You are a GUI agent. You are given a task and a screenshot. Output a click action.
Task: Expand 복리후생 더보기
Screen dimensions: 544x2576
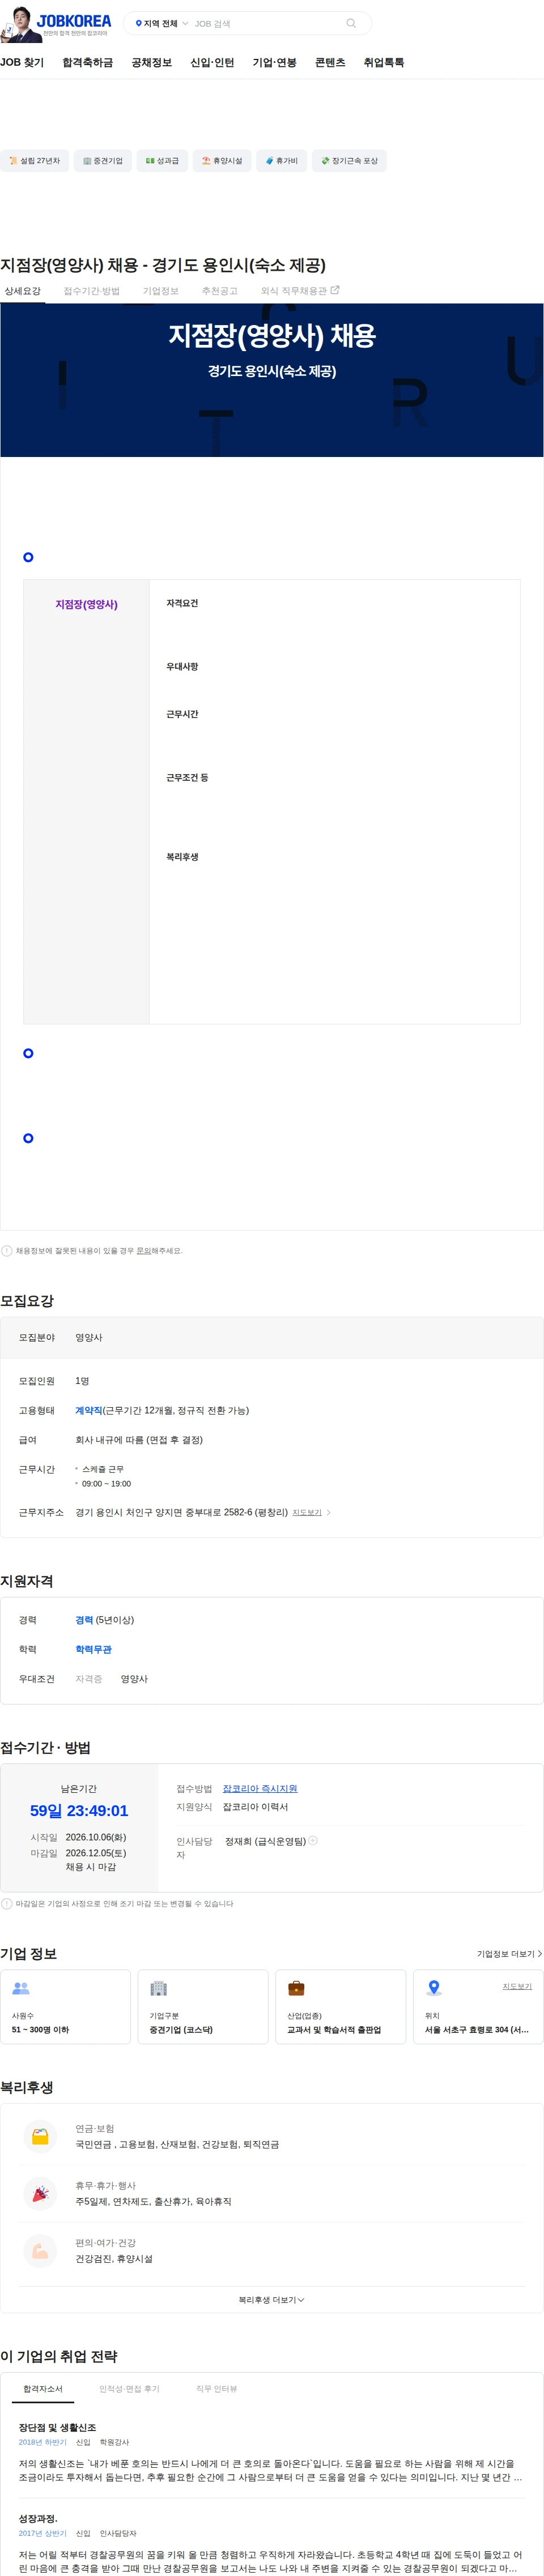[272, 2301]
